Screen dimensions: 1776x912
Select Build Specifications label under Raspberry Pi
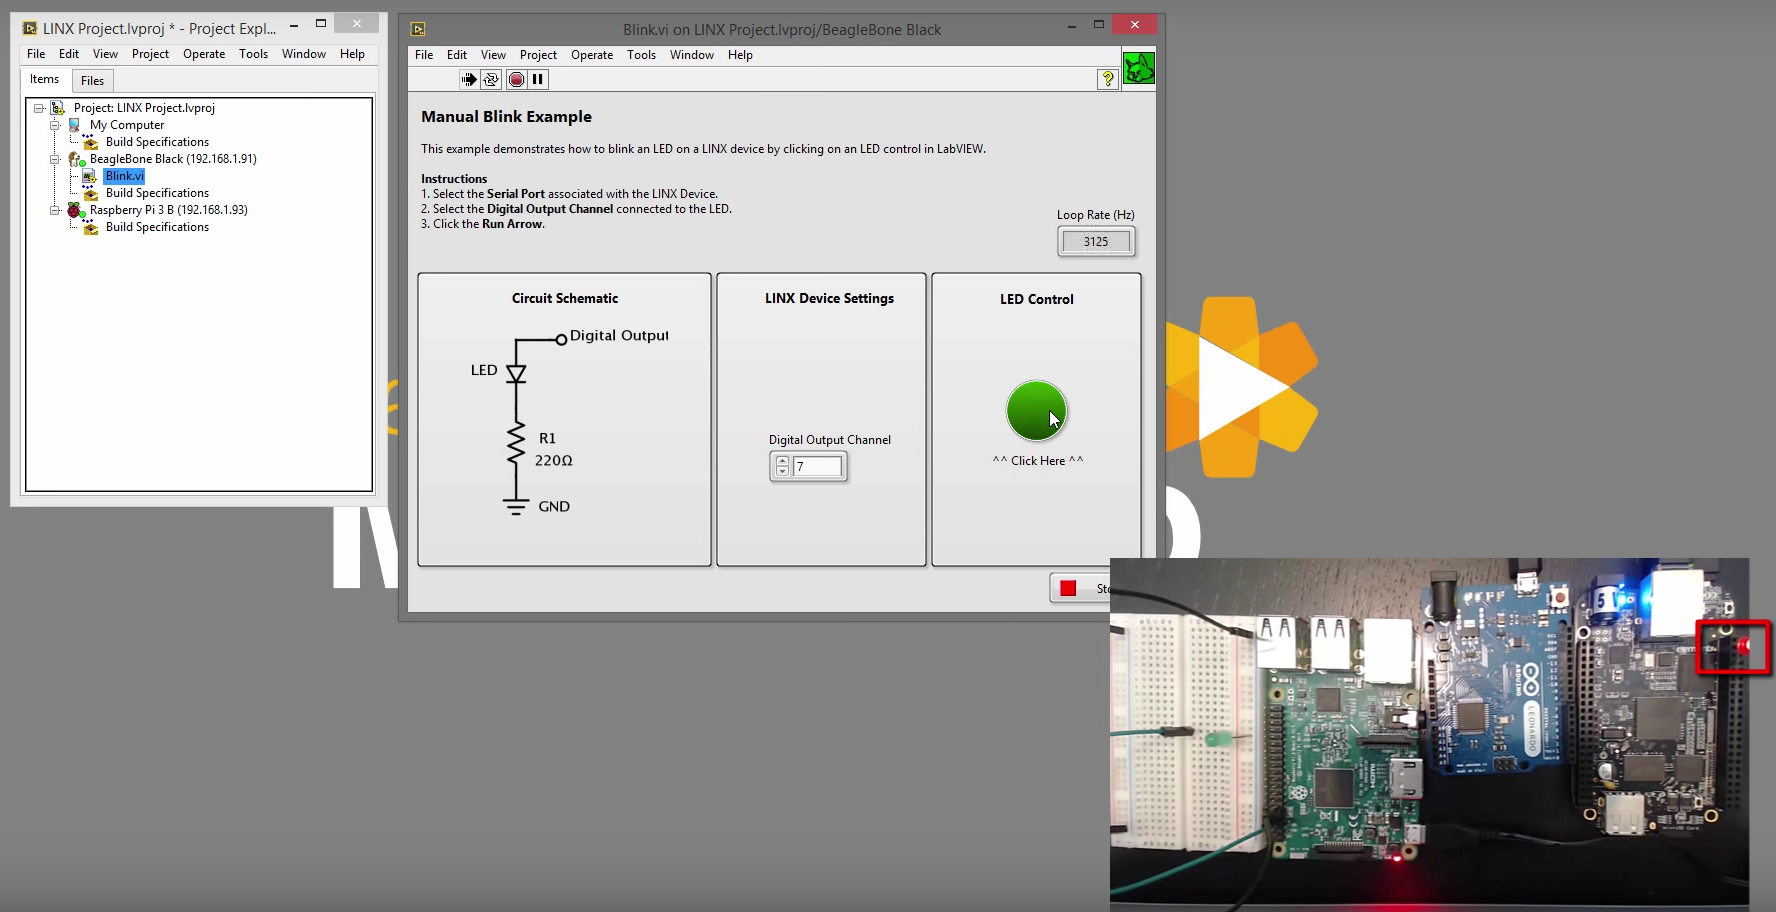(x=157, y=227)
